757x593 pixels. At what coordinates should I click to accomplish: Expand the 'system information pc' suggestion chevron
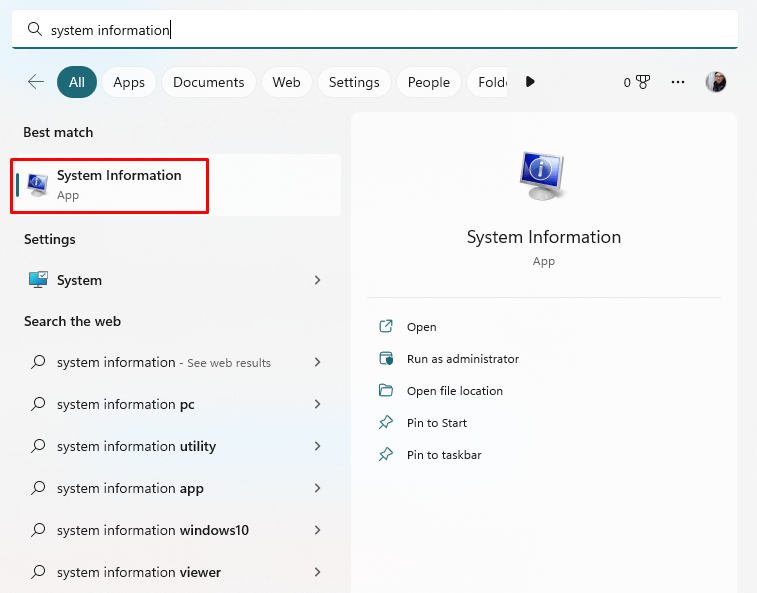317,404
